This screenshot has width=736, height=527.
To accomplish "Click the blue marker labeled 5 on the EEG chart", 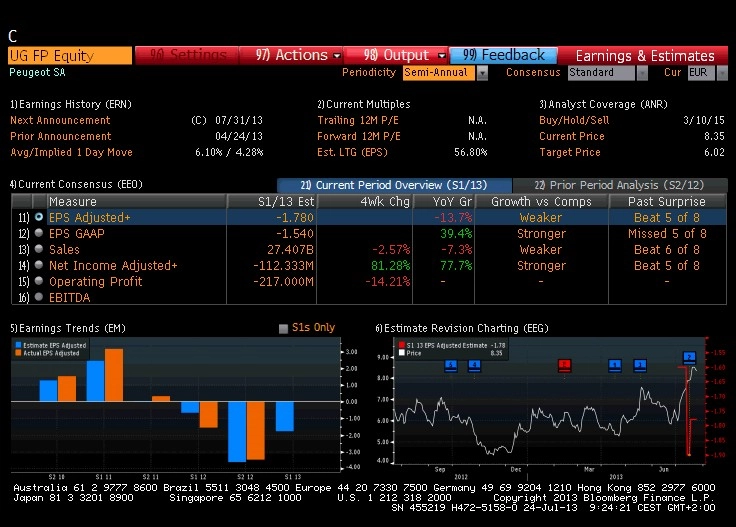I will pyautogui.click(x=451, y=365).
